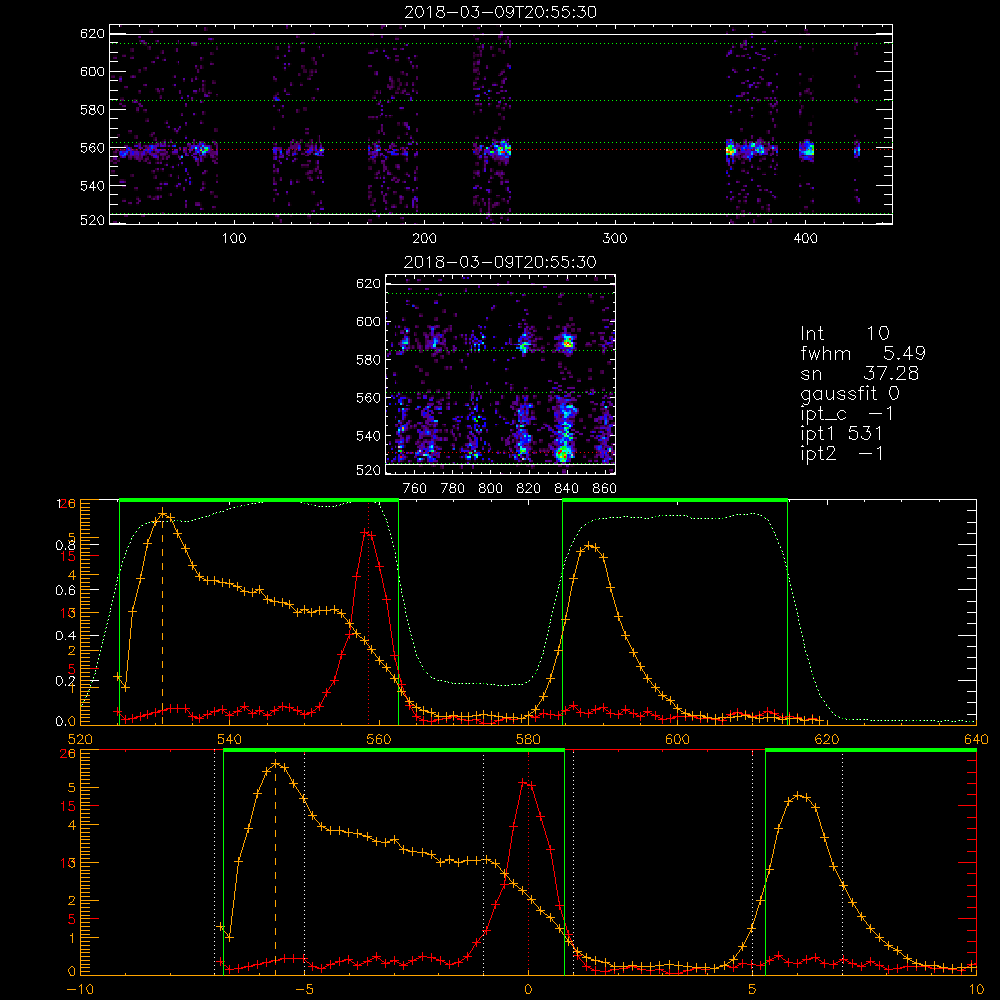Click the 'ipt_c -1' parameter line

pos(848,414)
